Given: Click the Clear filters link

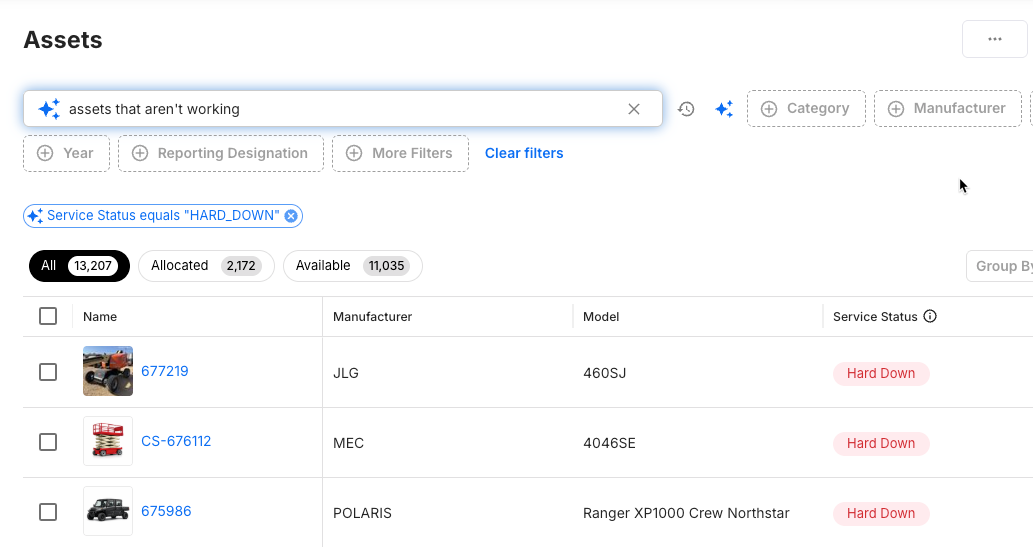Looking at the screenshot, I should click(x=524, y=153).
